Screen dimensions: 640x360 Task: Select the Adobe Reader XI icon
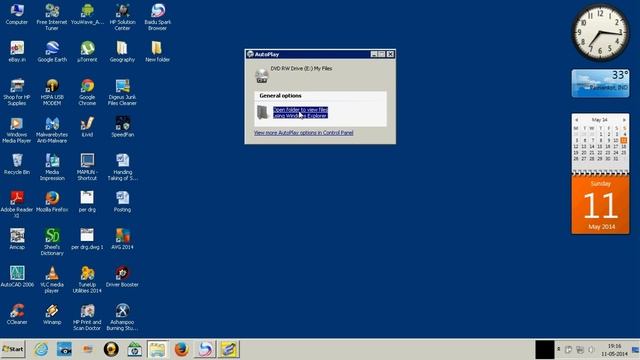tap(17, 204)
